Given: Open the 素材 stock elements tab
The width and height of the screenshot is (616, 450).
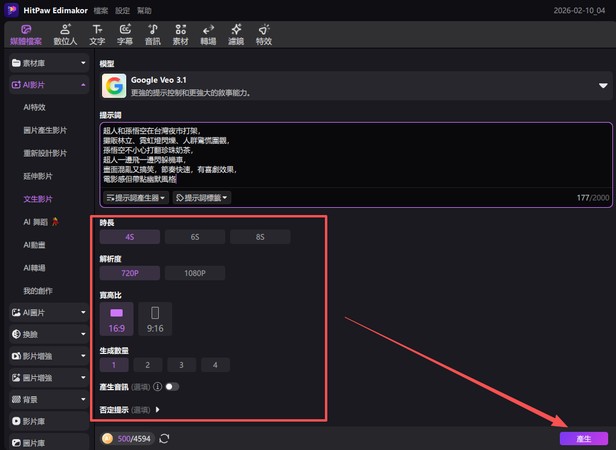Looking at the screenshot, I should [181, 35].
